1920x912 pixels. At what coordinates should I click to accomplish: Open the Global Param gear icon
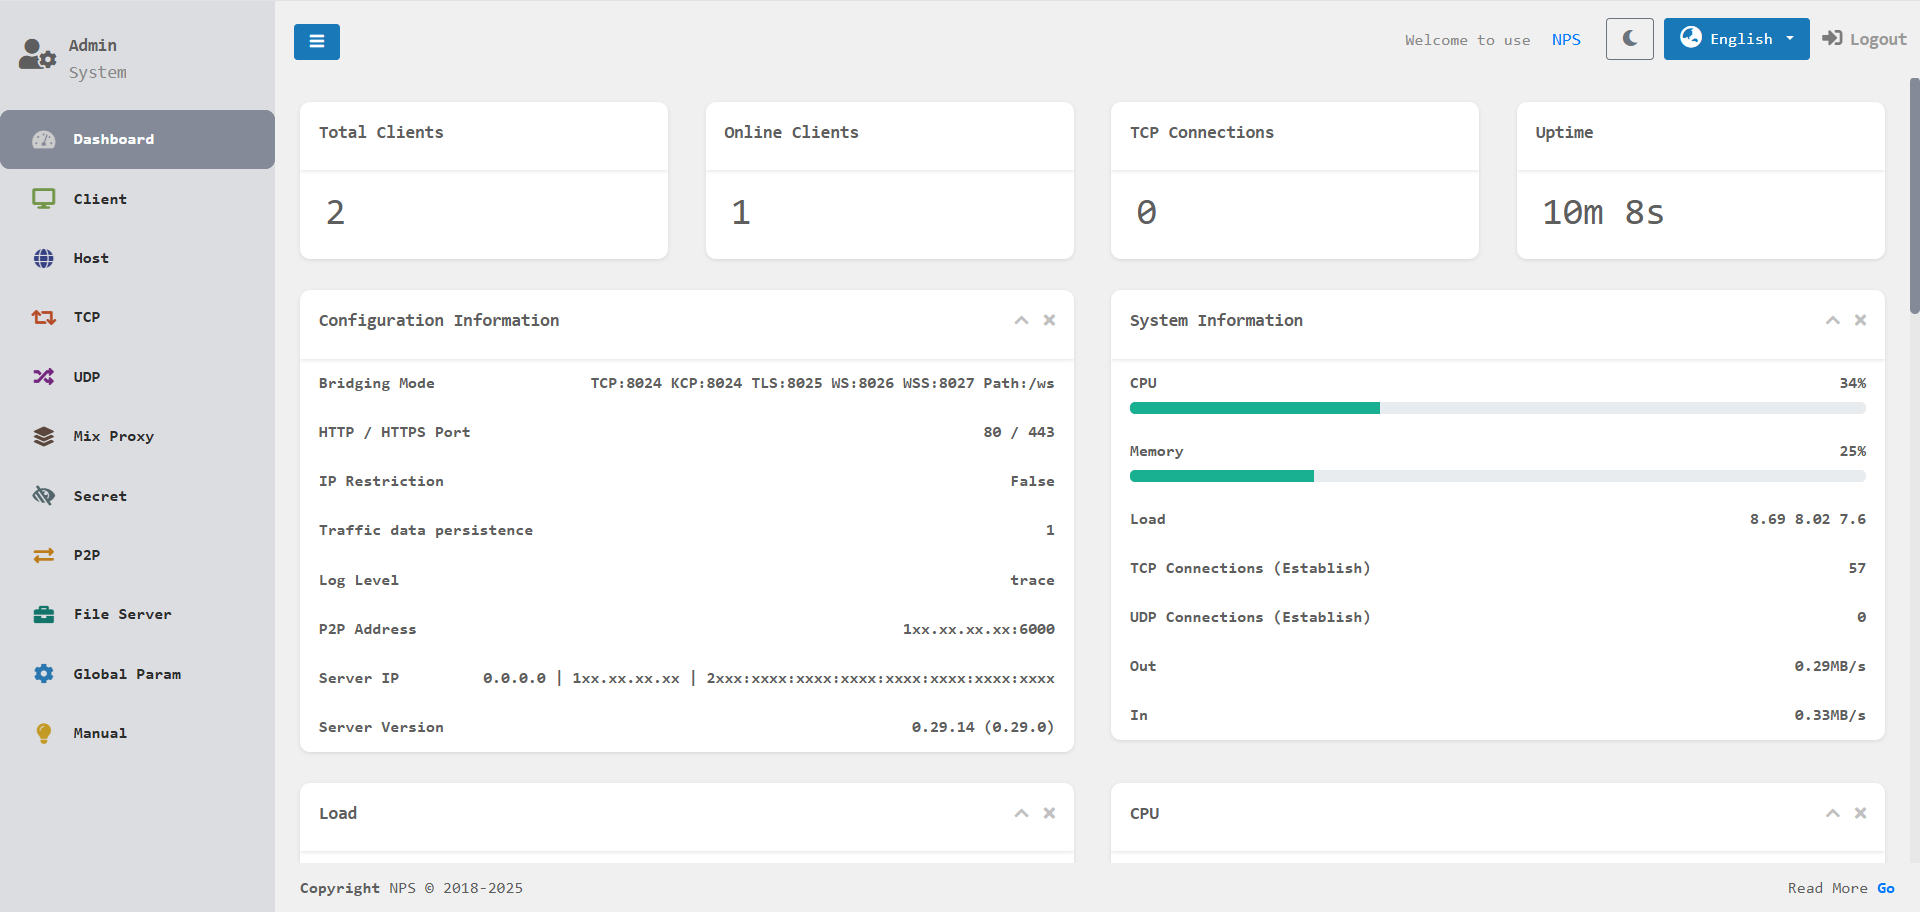pyautogui.click(x=43, y=673)
